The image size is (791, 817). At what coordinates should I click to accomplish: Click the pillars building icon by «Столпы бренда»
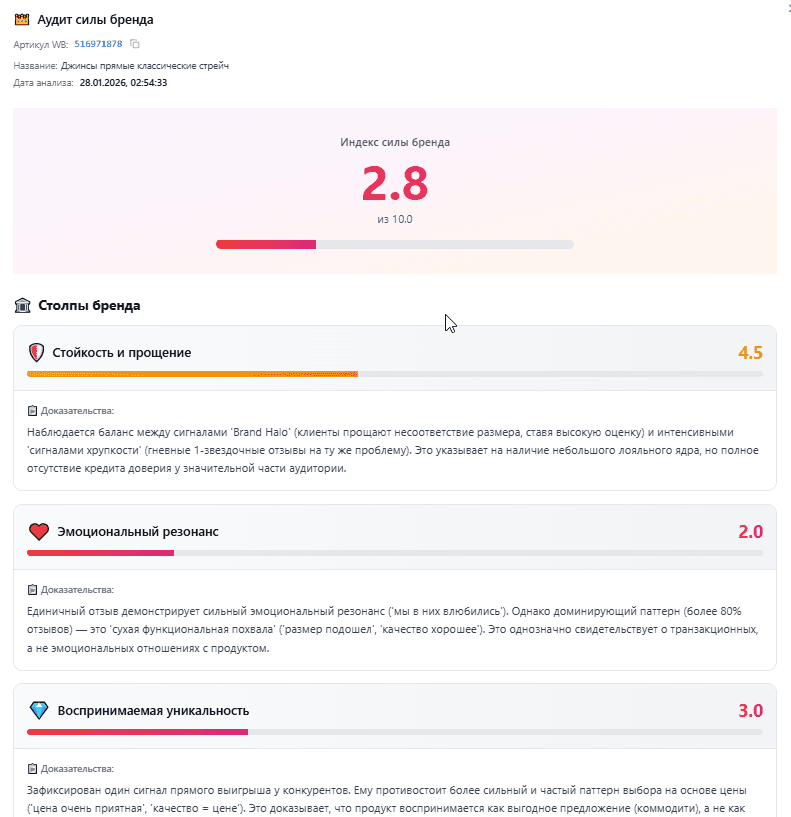tap(22, 305)
